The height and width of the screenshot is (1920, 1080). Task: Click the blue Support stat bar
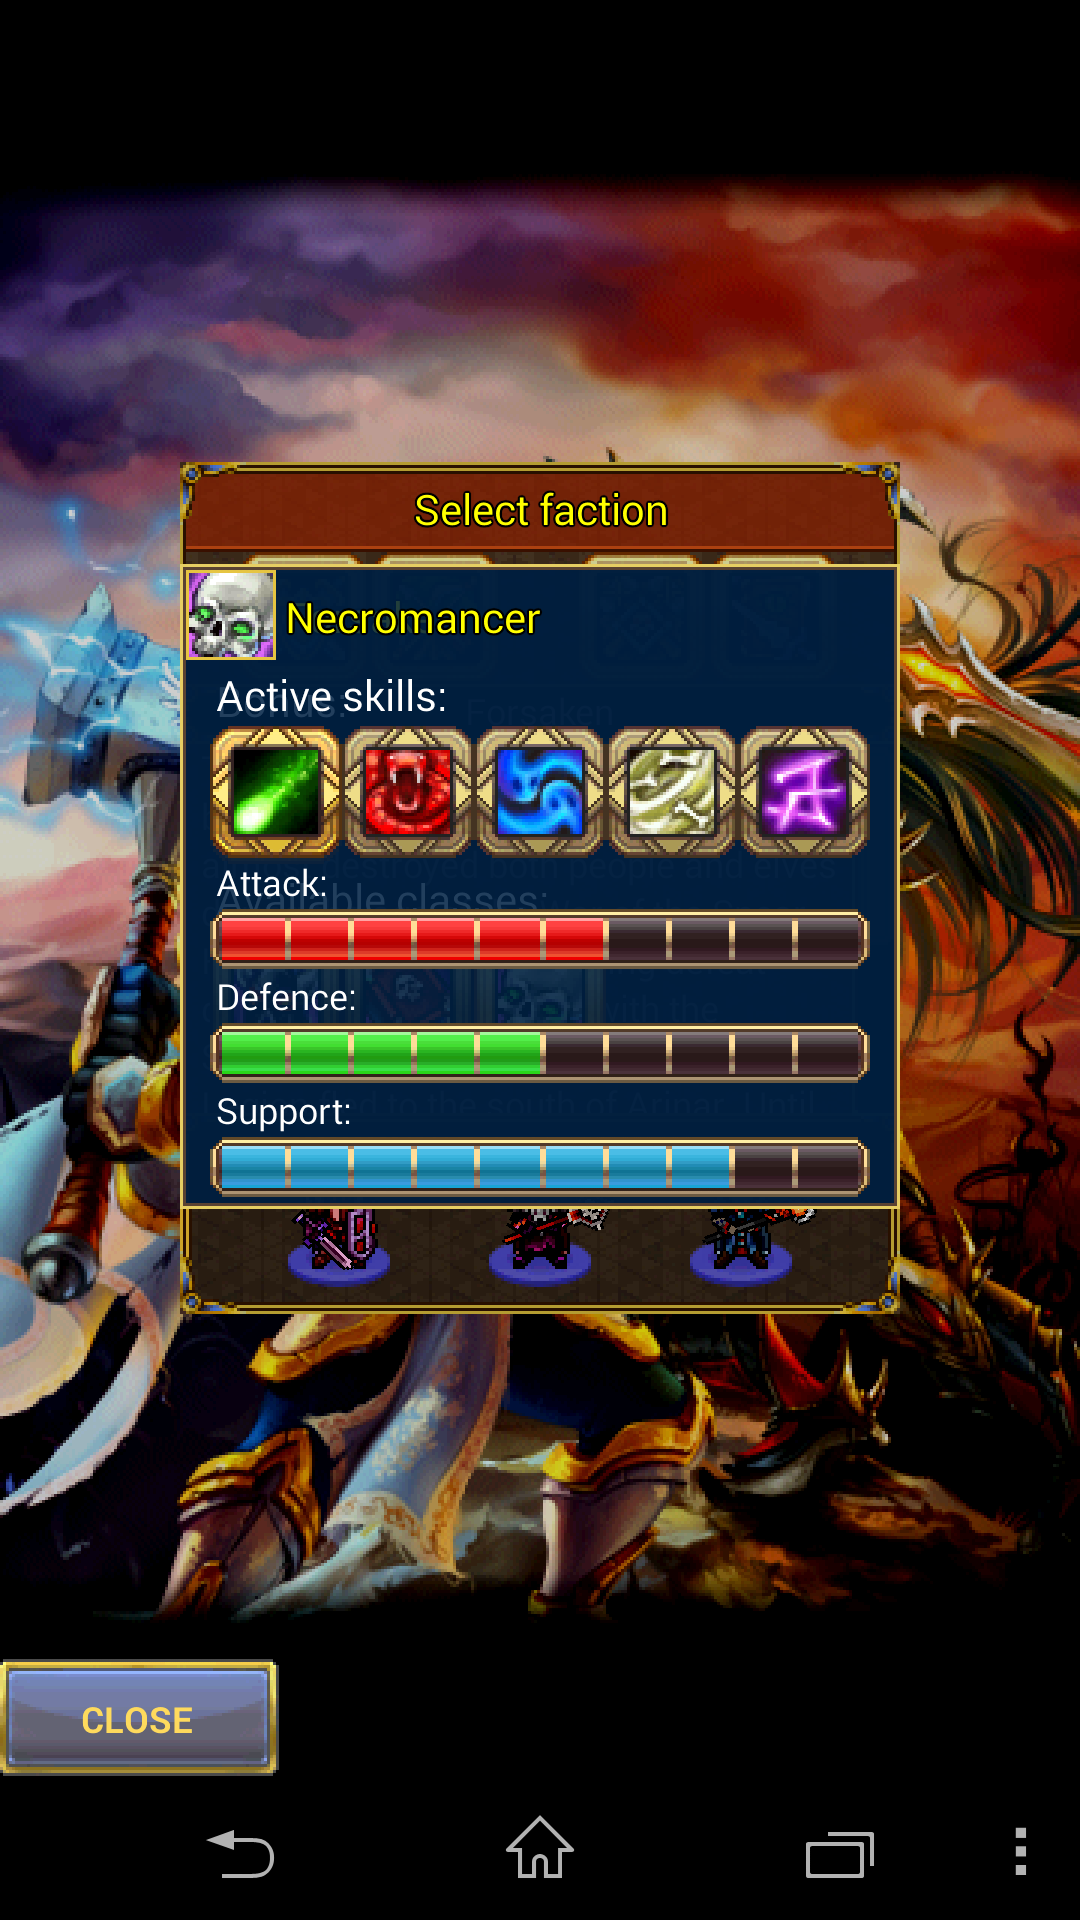(x=540, y=1167)
